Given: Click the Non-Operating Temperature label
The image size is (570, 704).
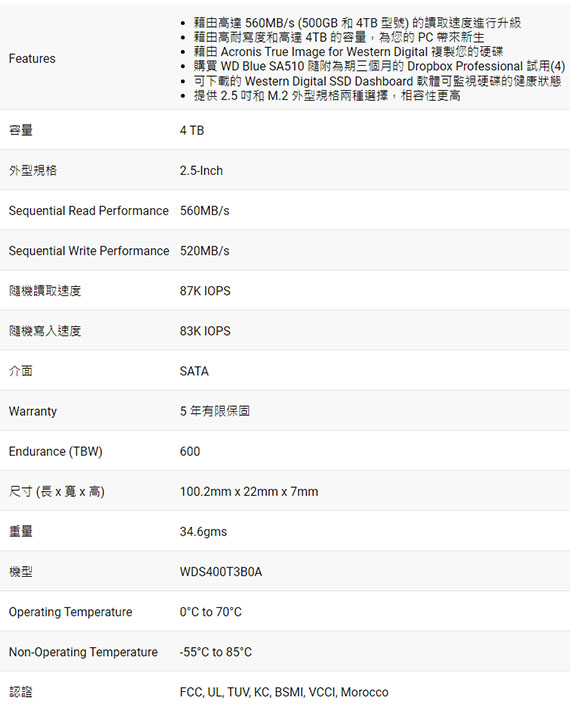Looking at the screenshot, I should [x=83, y=652].
